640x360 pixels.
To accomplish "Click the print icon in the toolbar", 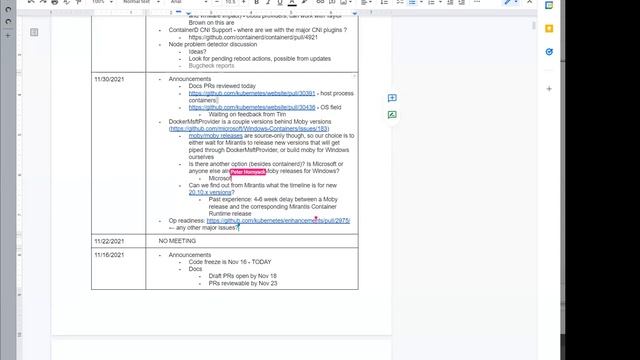I will click(x=54, y=2).
